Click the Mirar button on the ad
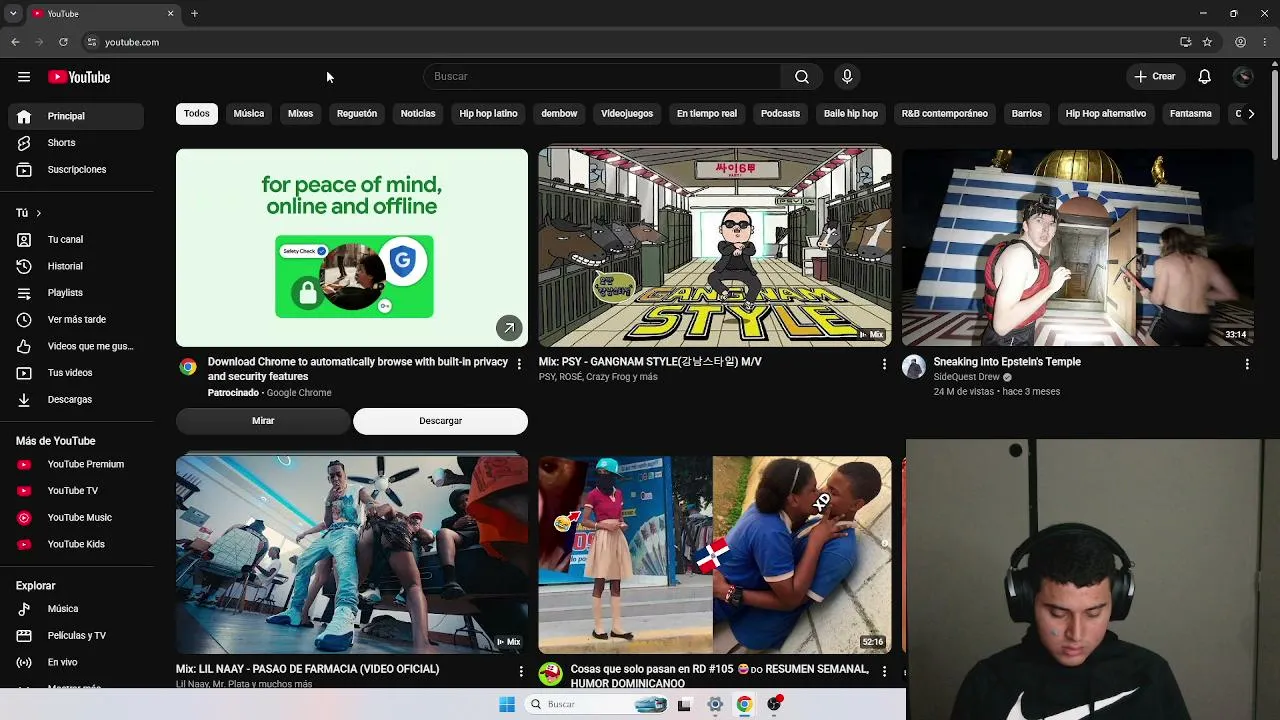Image resolution: width=1280 pixels, height=720 pixels. [x=263, y=421]
